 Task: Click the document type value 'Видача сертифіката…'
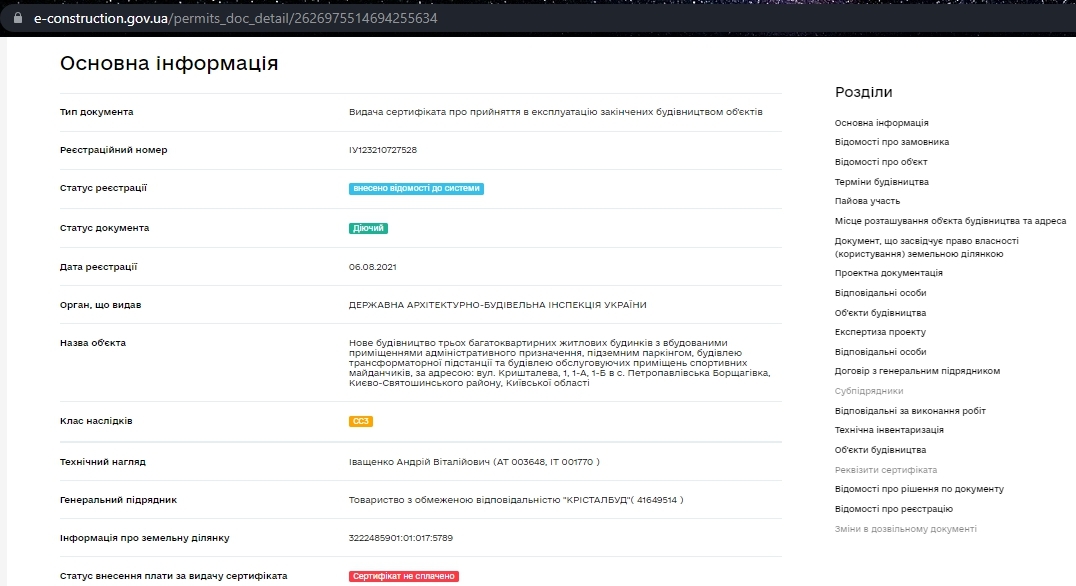click(555, 112)
